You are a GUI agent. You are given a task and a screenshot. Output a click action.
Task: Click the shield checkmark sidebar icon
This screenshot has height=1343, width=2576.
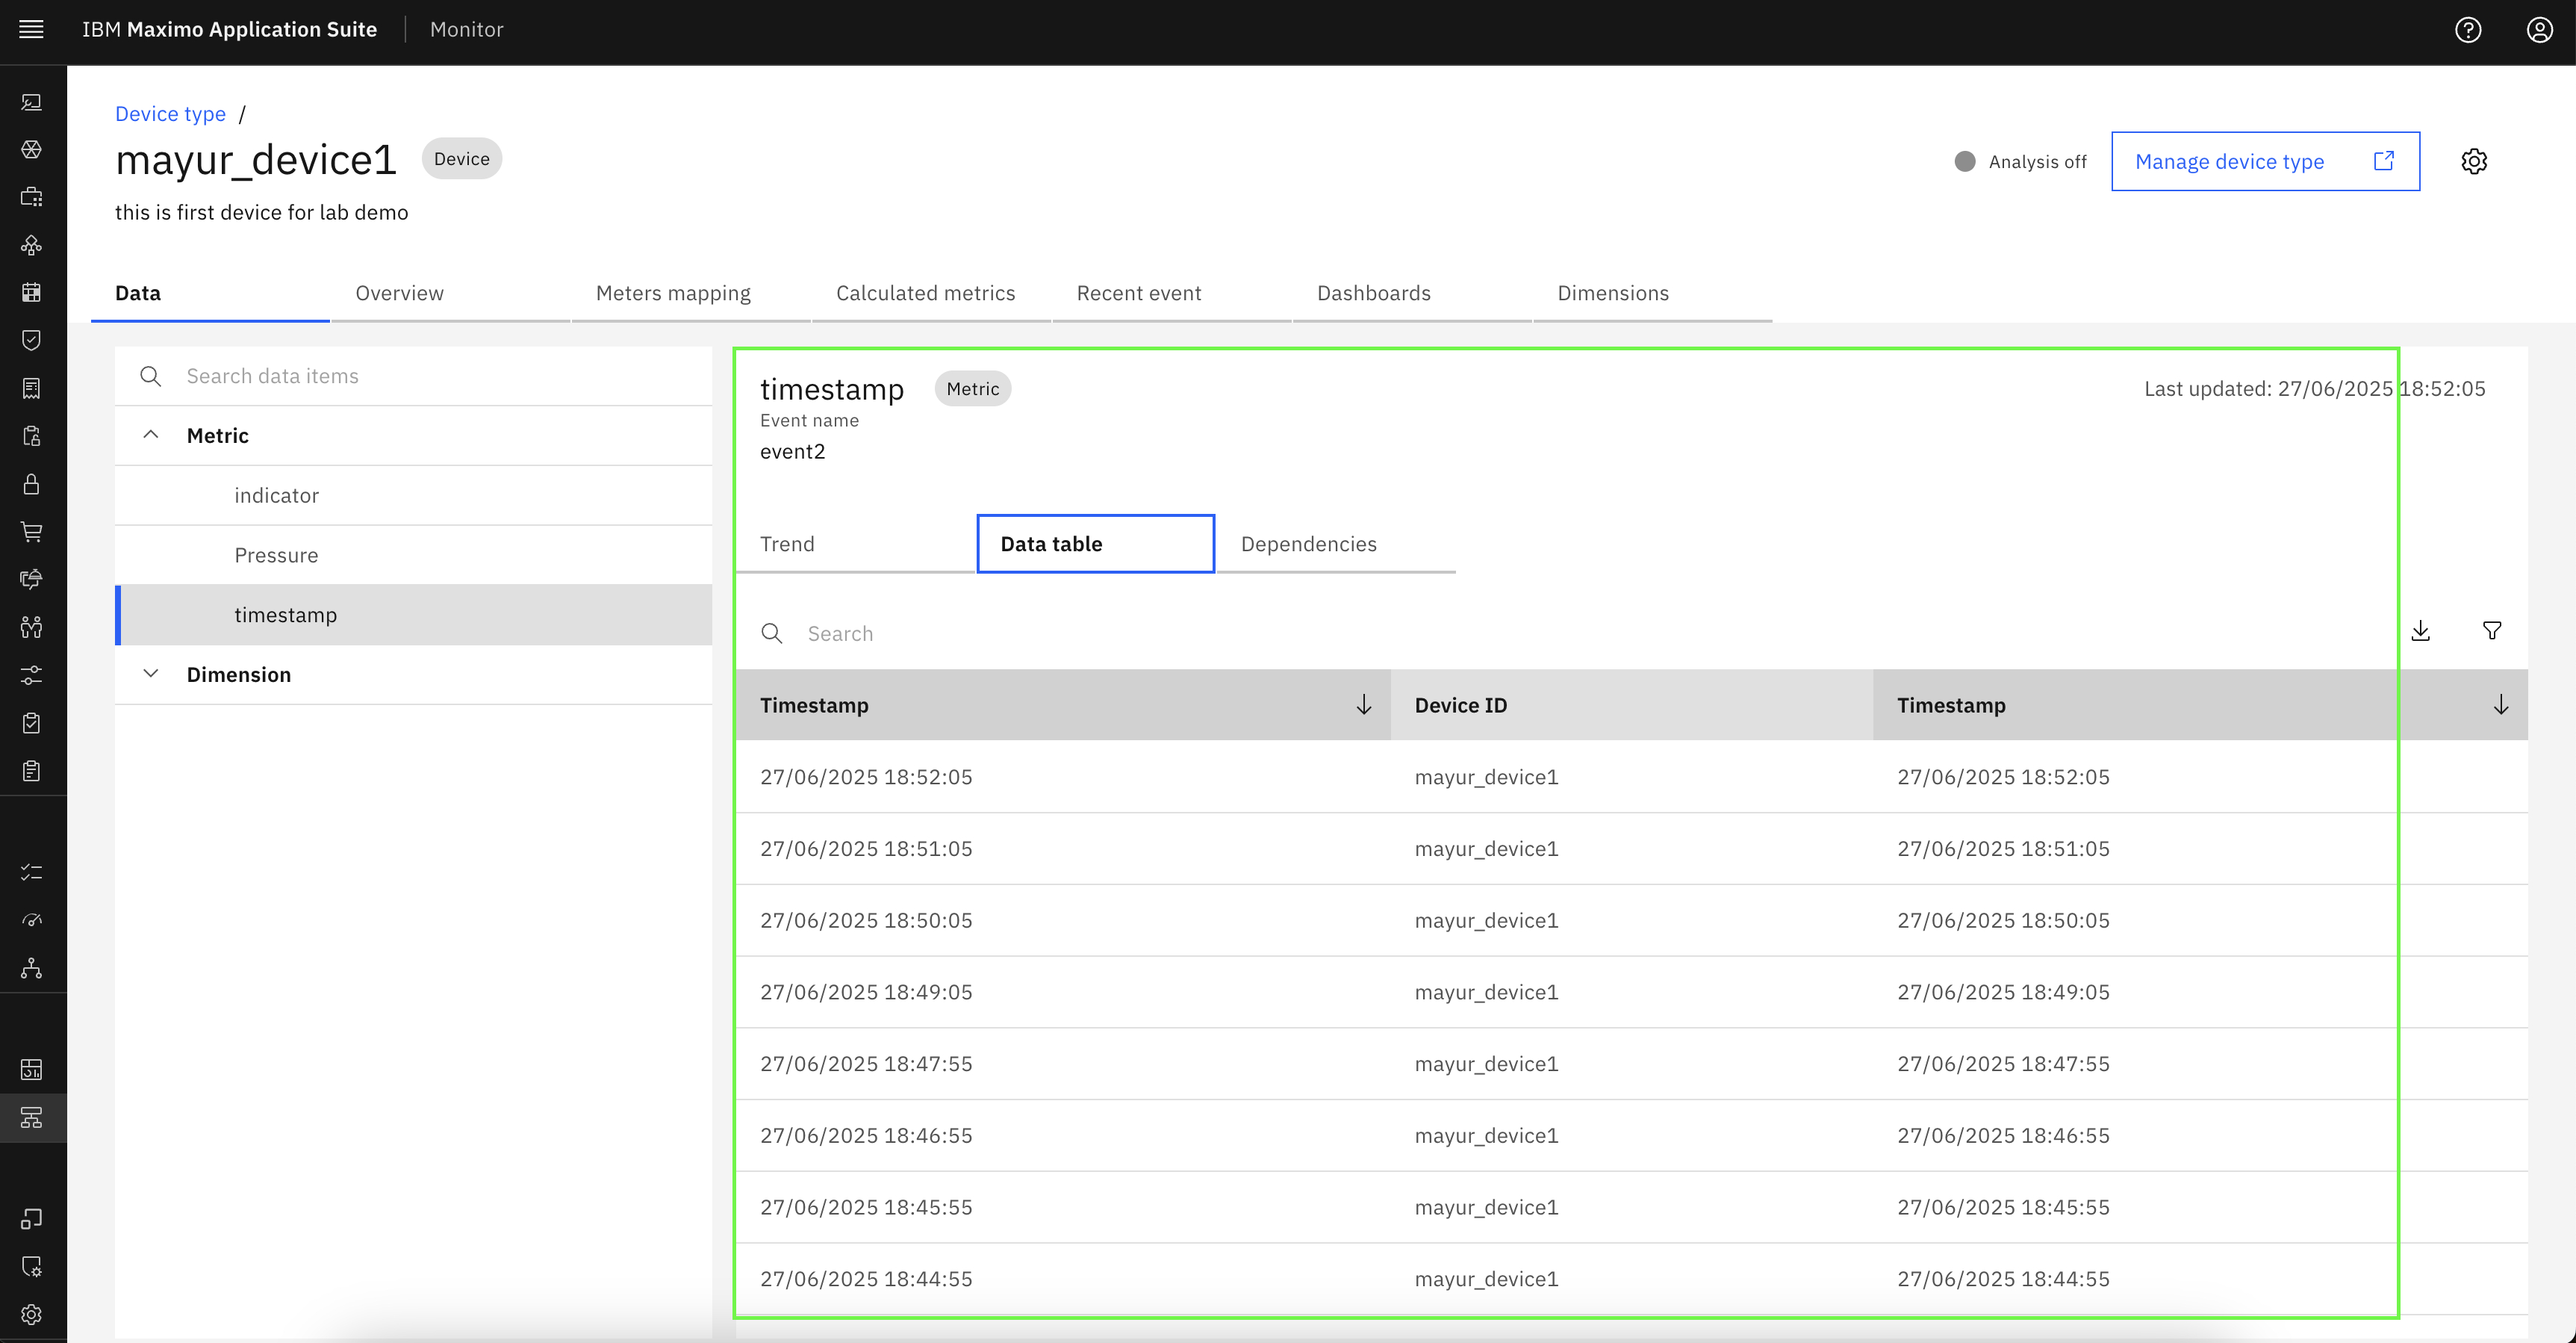click(x=32, y=340)
